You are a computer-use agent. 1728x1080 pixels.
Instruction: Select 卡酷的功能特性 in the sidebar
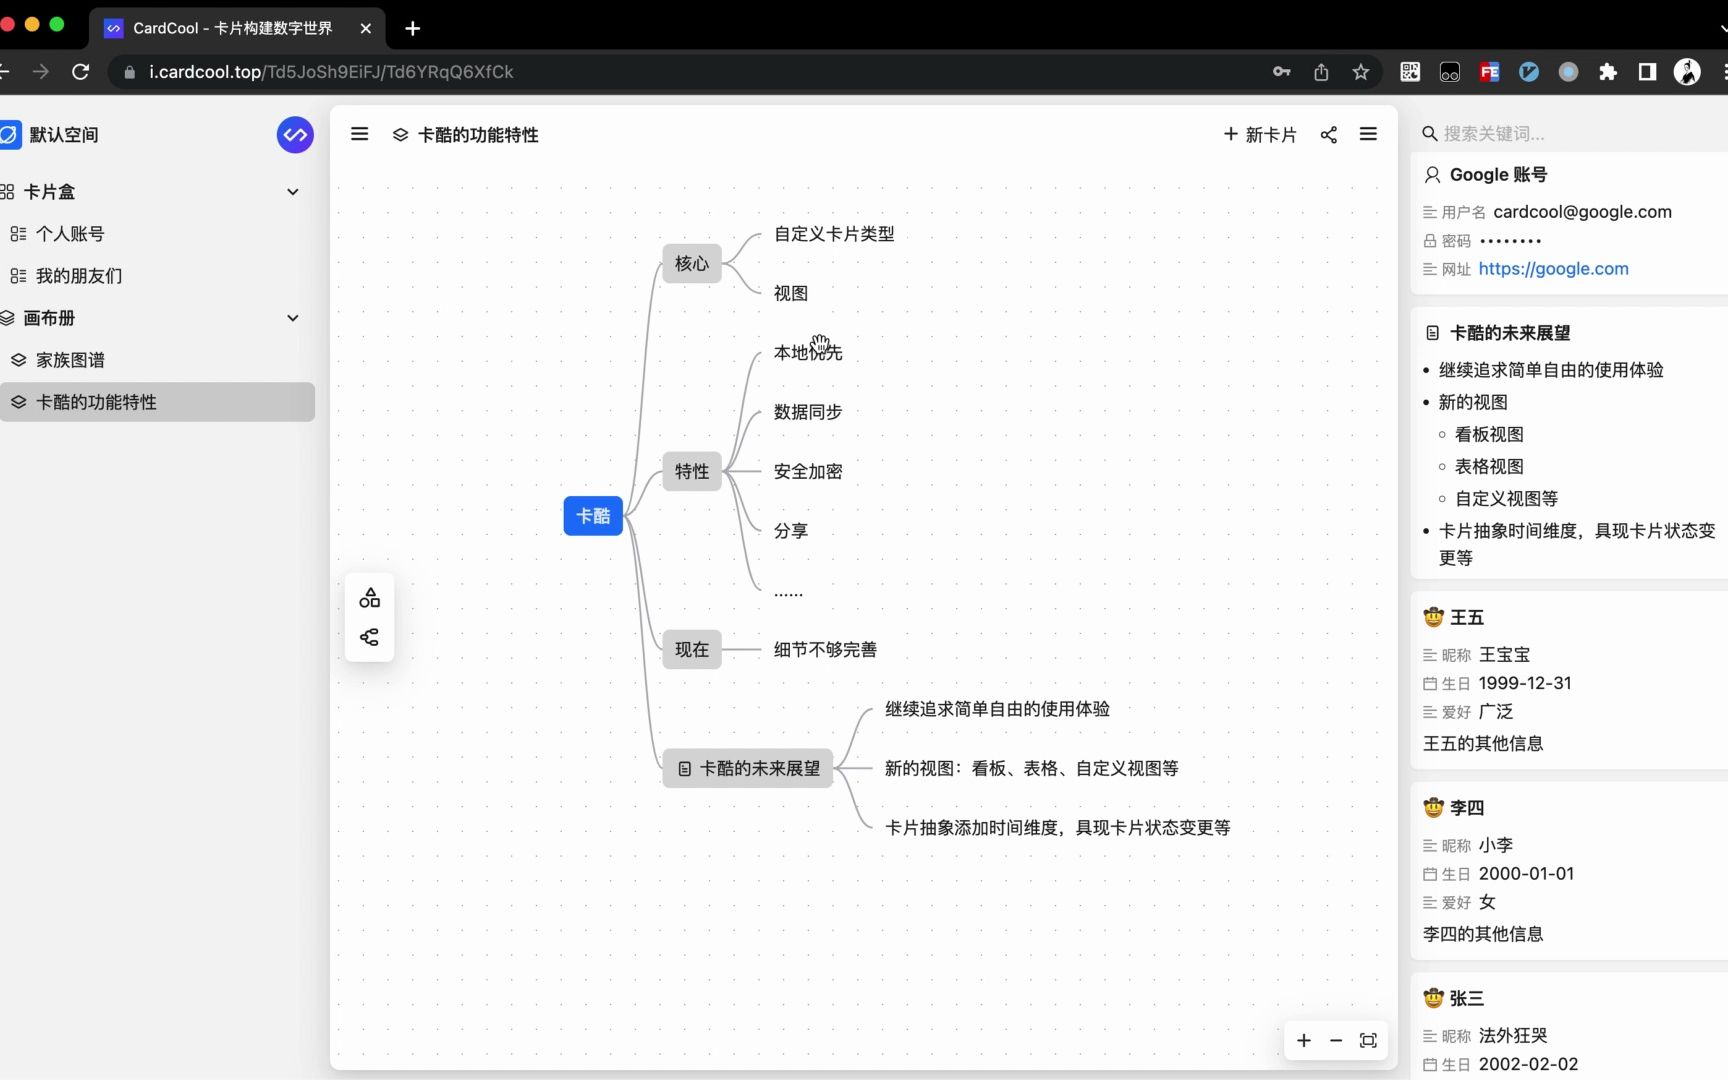(x=157, y=402)
